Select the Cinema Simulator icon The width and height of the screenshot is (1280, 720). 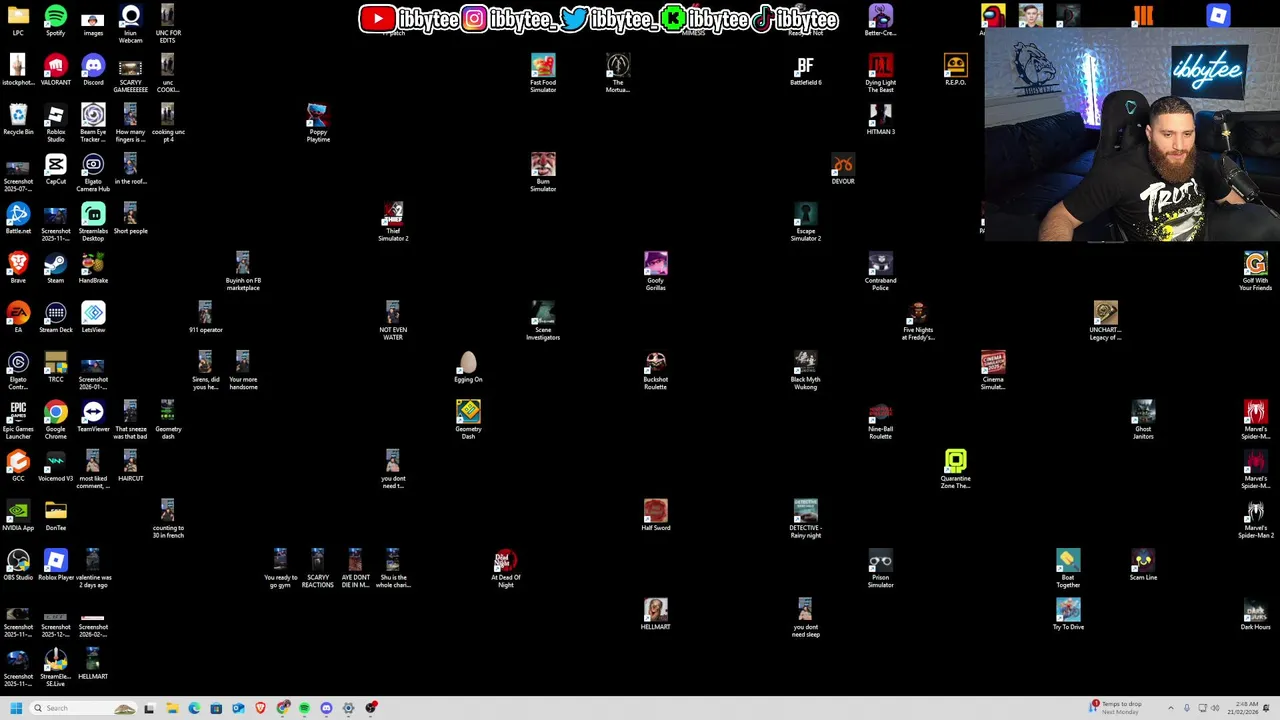click(993, 370)
